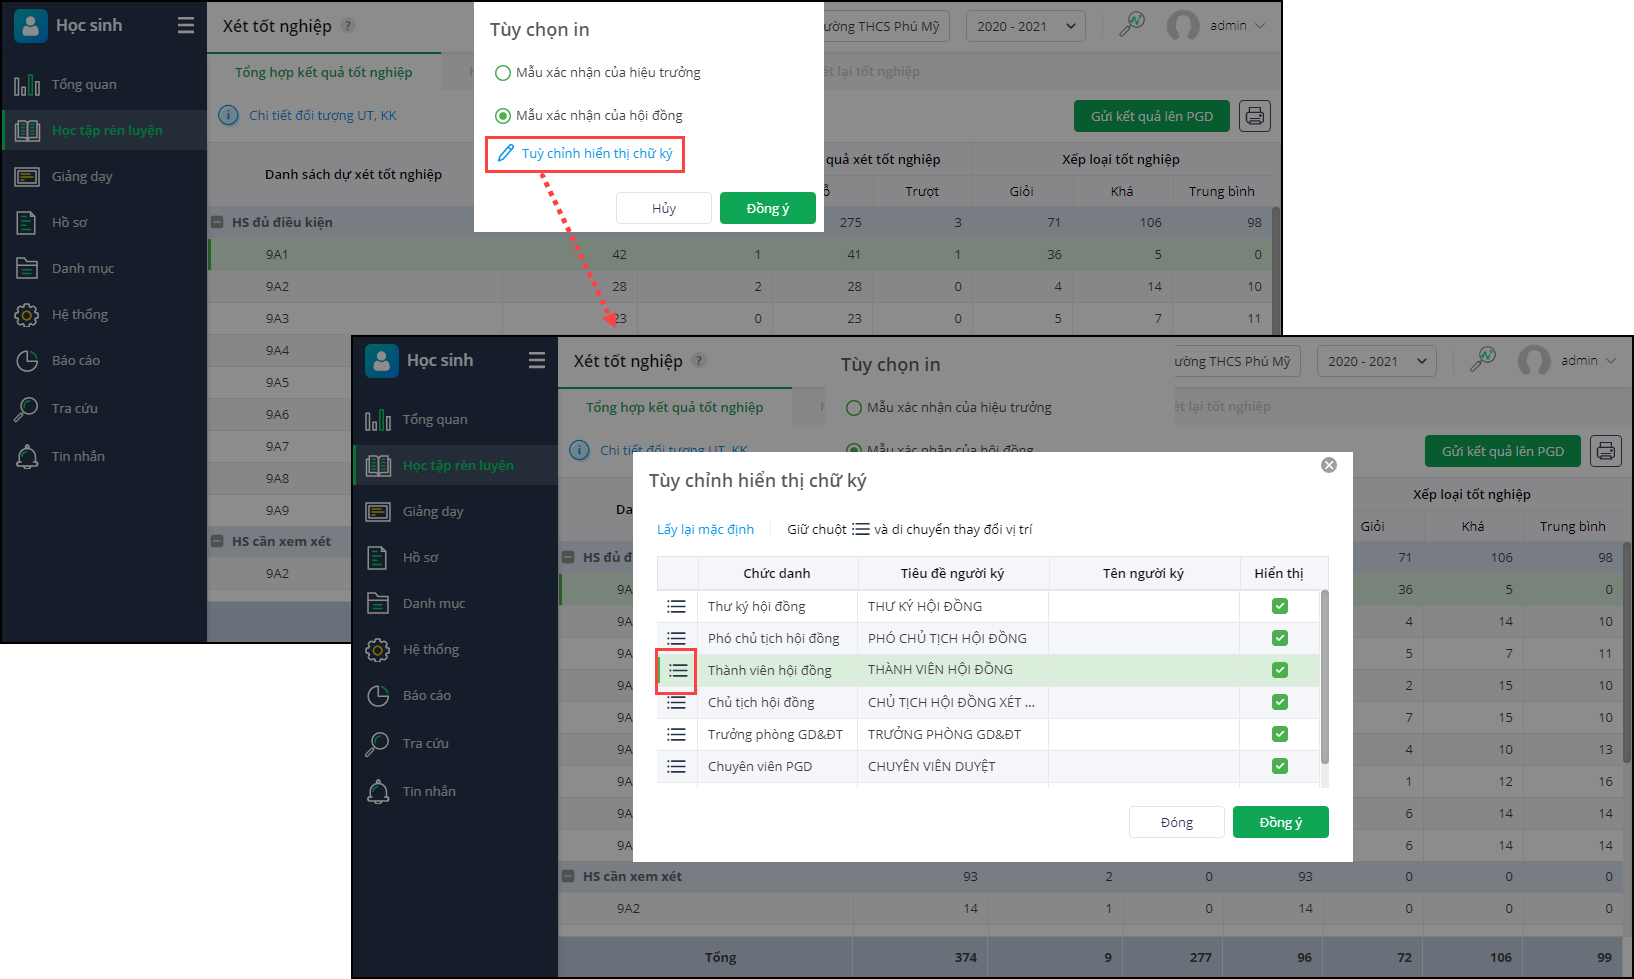The height and width of the screenshot is (979, 1634).
Task: Collapse HS cần xem xét group in front window
Action: click(568, 876)
